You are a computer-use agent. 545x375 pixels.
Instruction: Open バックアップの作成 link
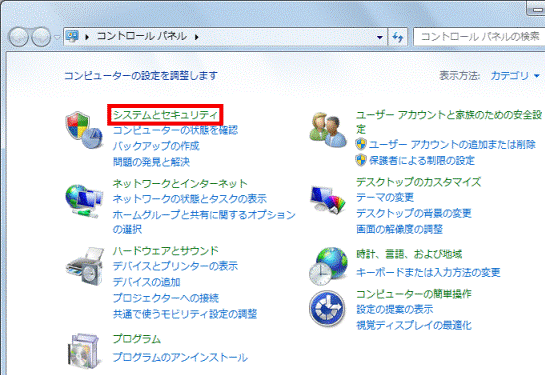coord(156,146)
